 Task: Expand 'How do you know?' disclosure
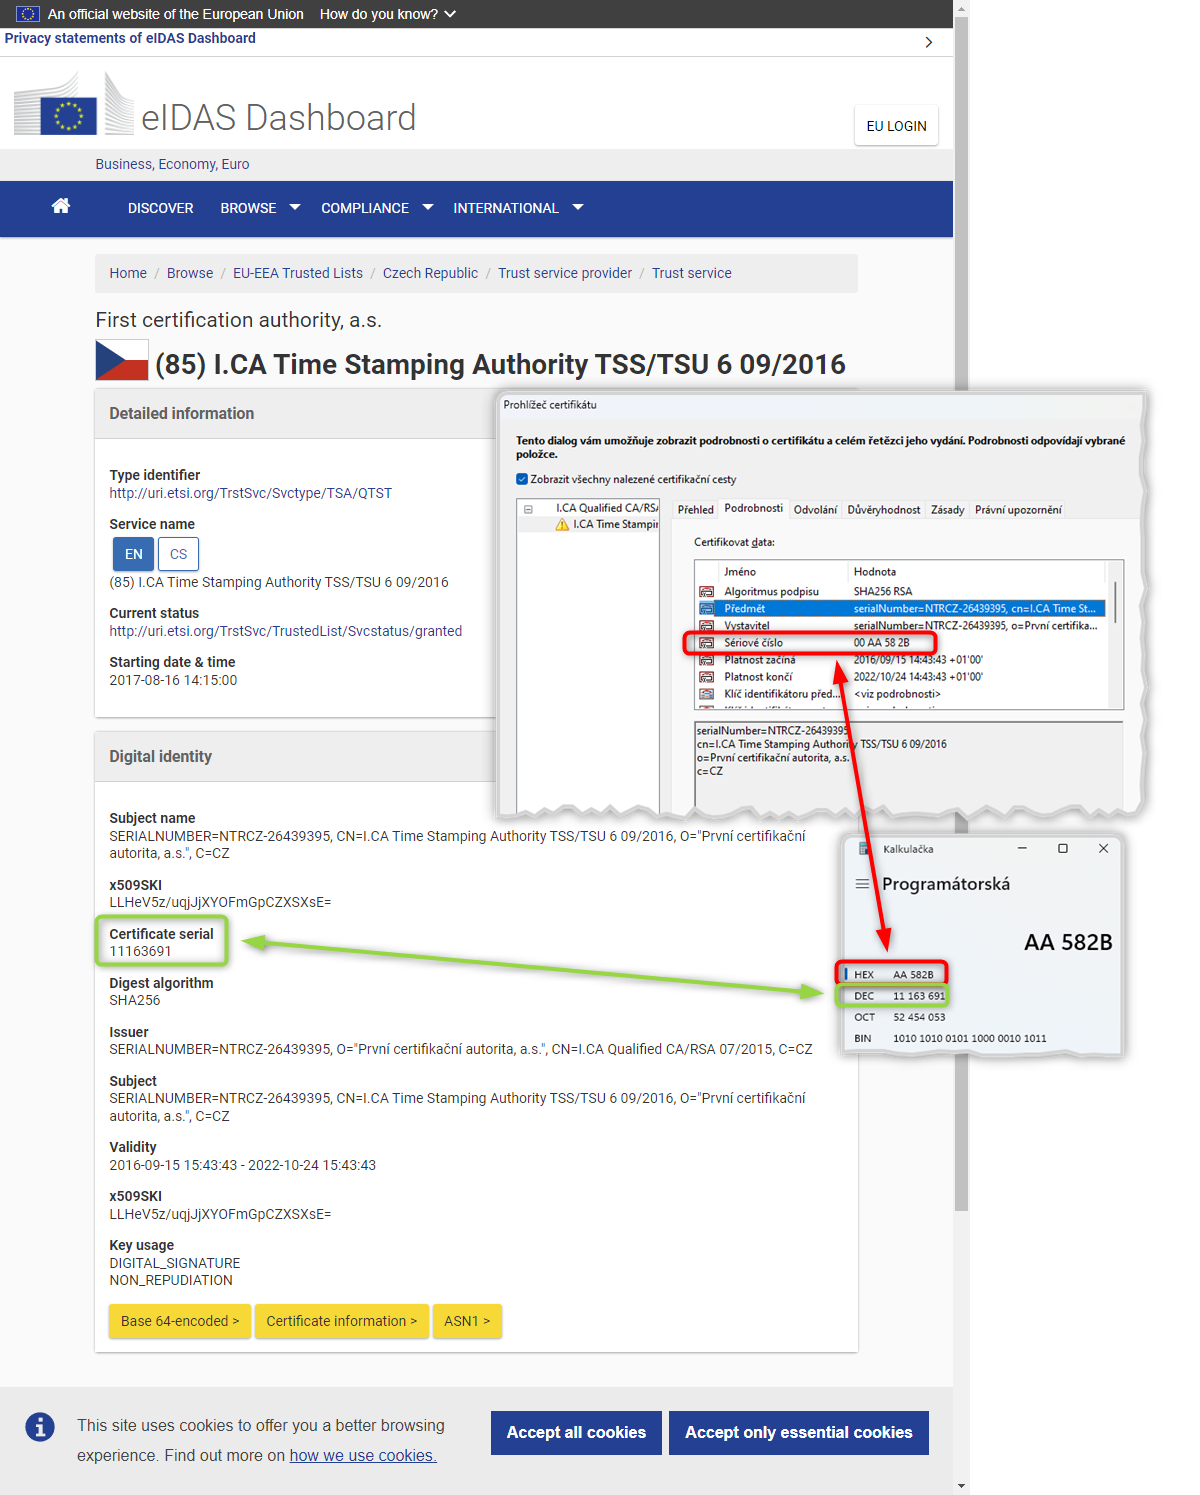[x=387, y=14]
